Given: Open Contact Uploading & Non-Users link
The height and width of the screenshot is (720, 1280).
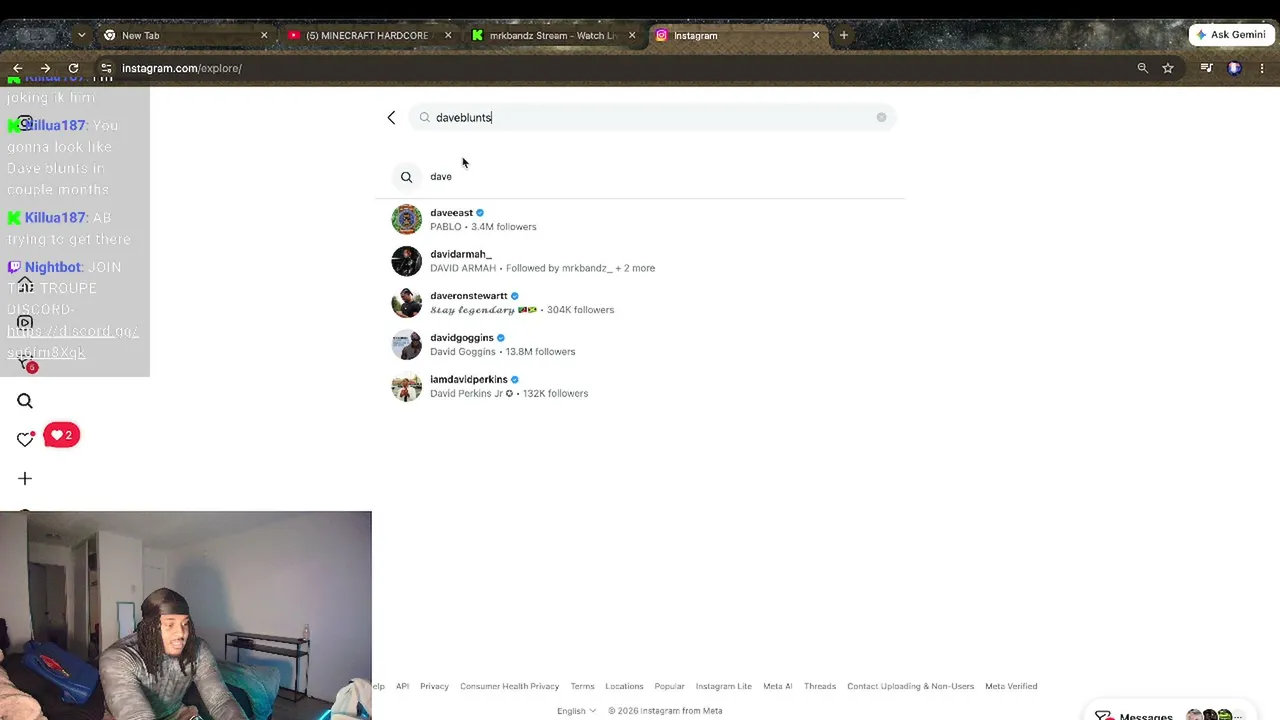Looking at the screenshot, I should coord(910,686).
